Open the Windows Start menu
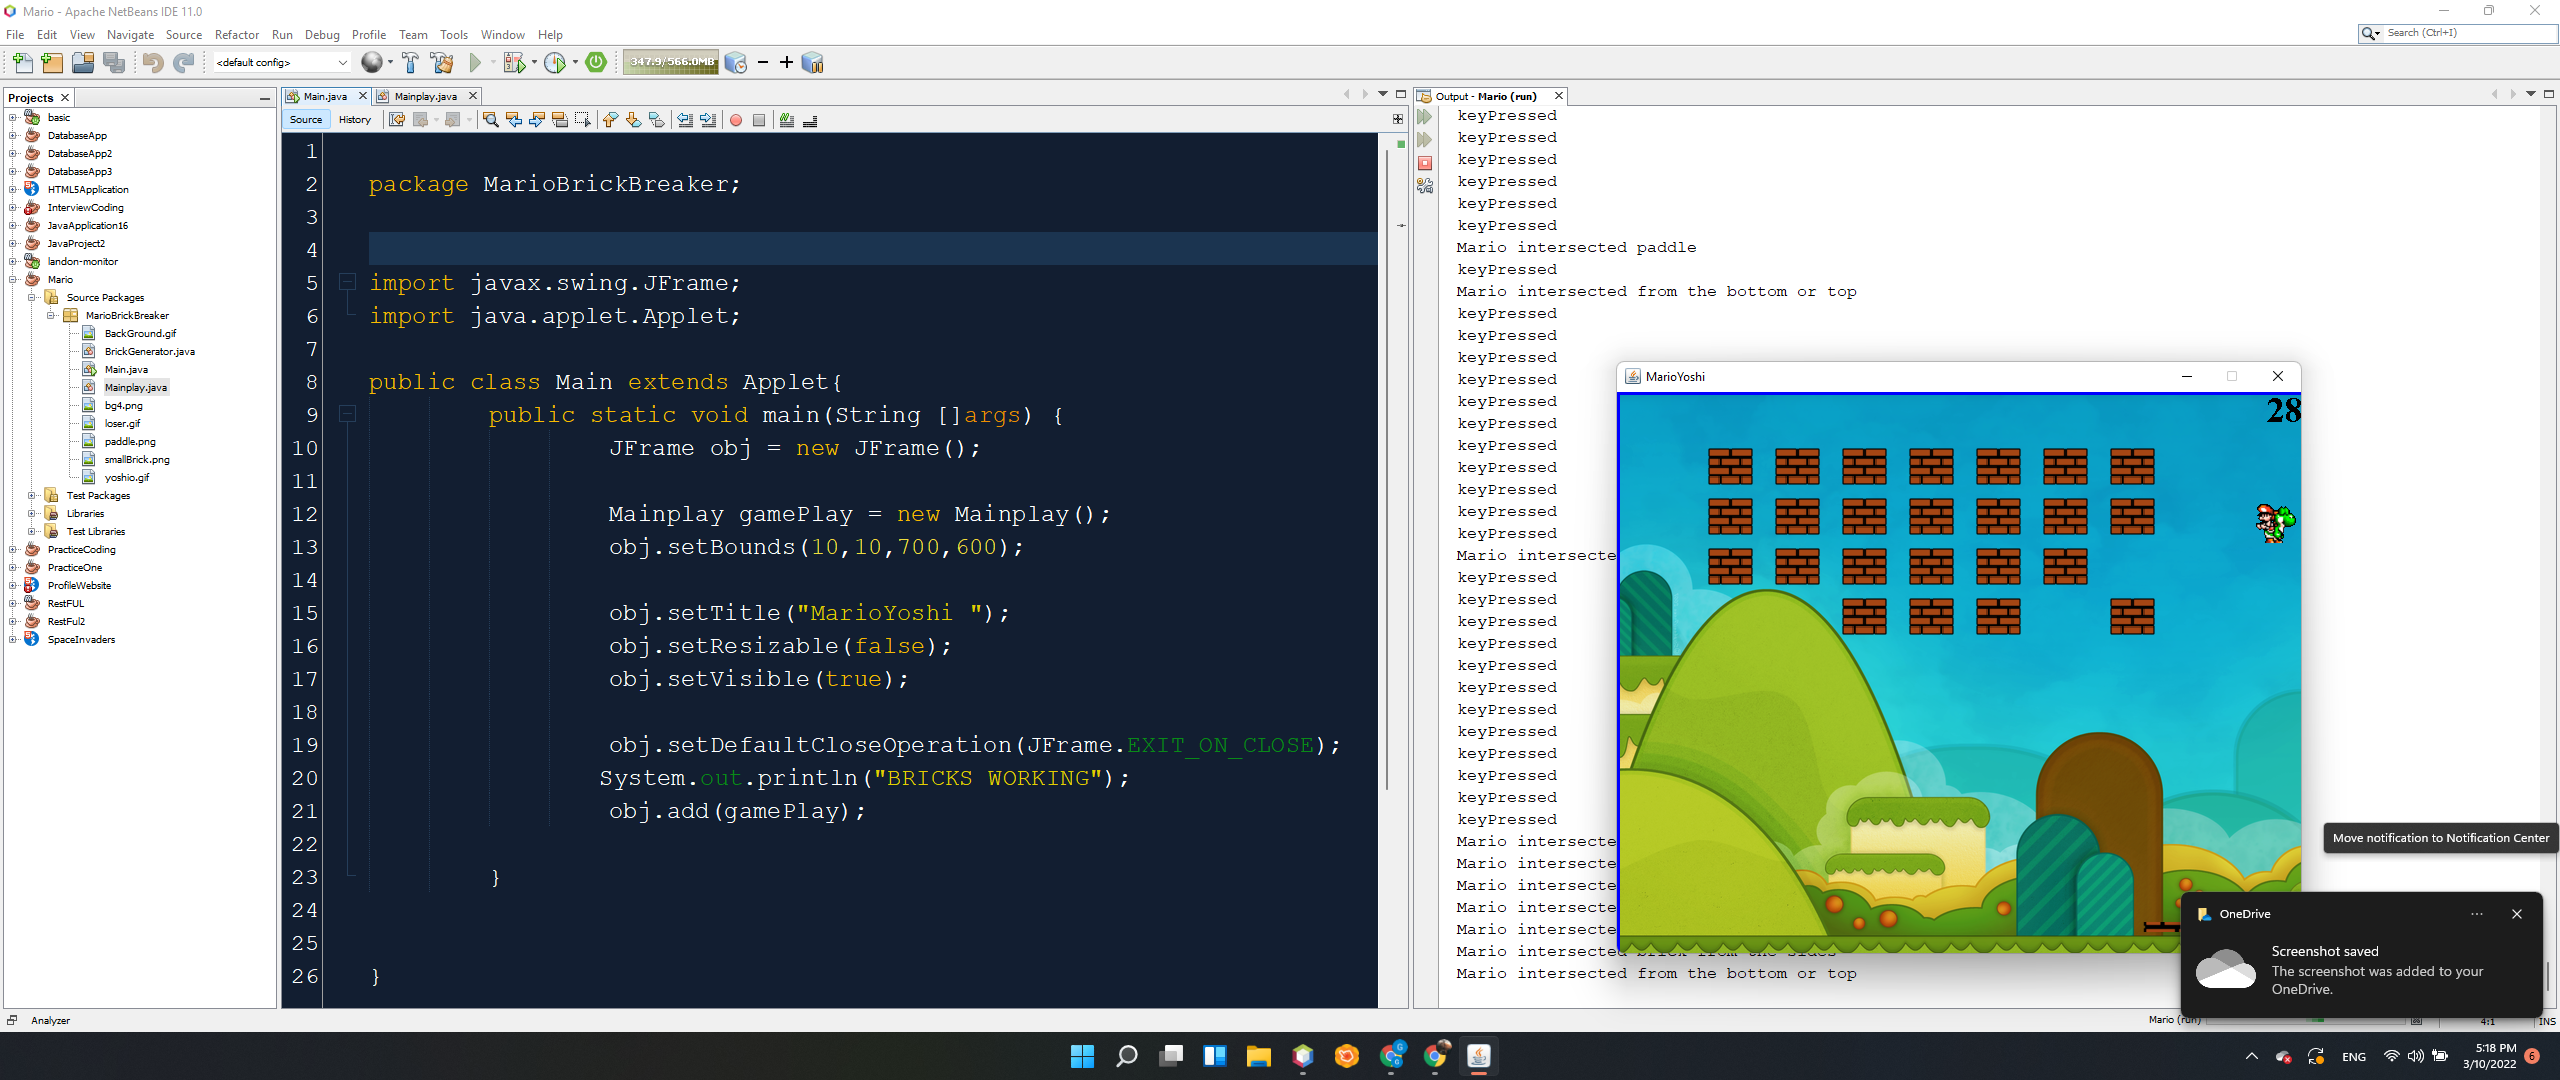Screen dimensions: 2560x1080 pos(1082,1056)
